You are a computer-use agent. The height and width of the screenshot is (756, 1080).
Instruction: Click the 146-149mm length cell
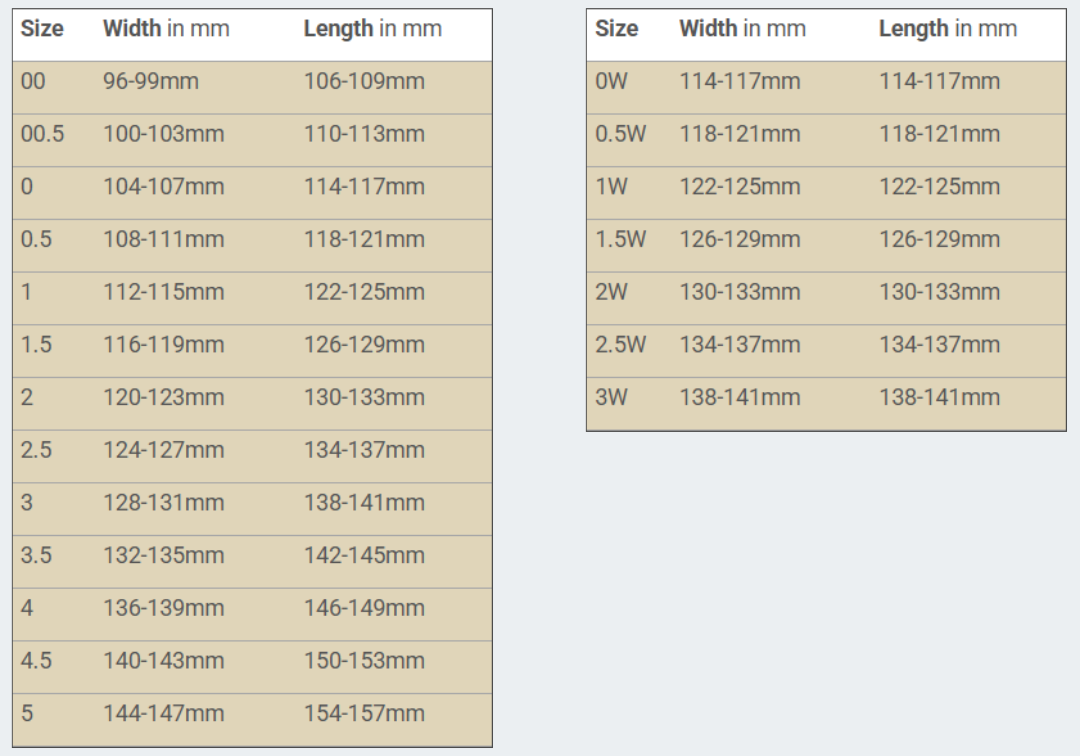(x=364, y=609)
